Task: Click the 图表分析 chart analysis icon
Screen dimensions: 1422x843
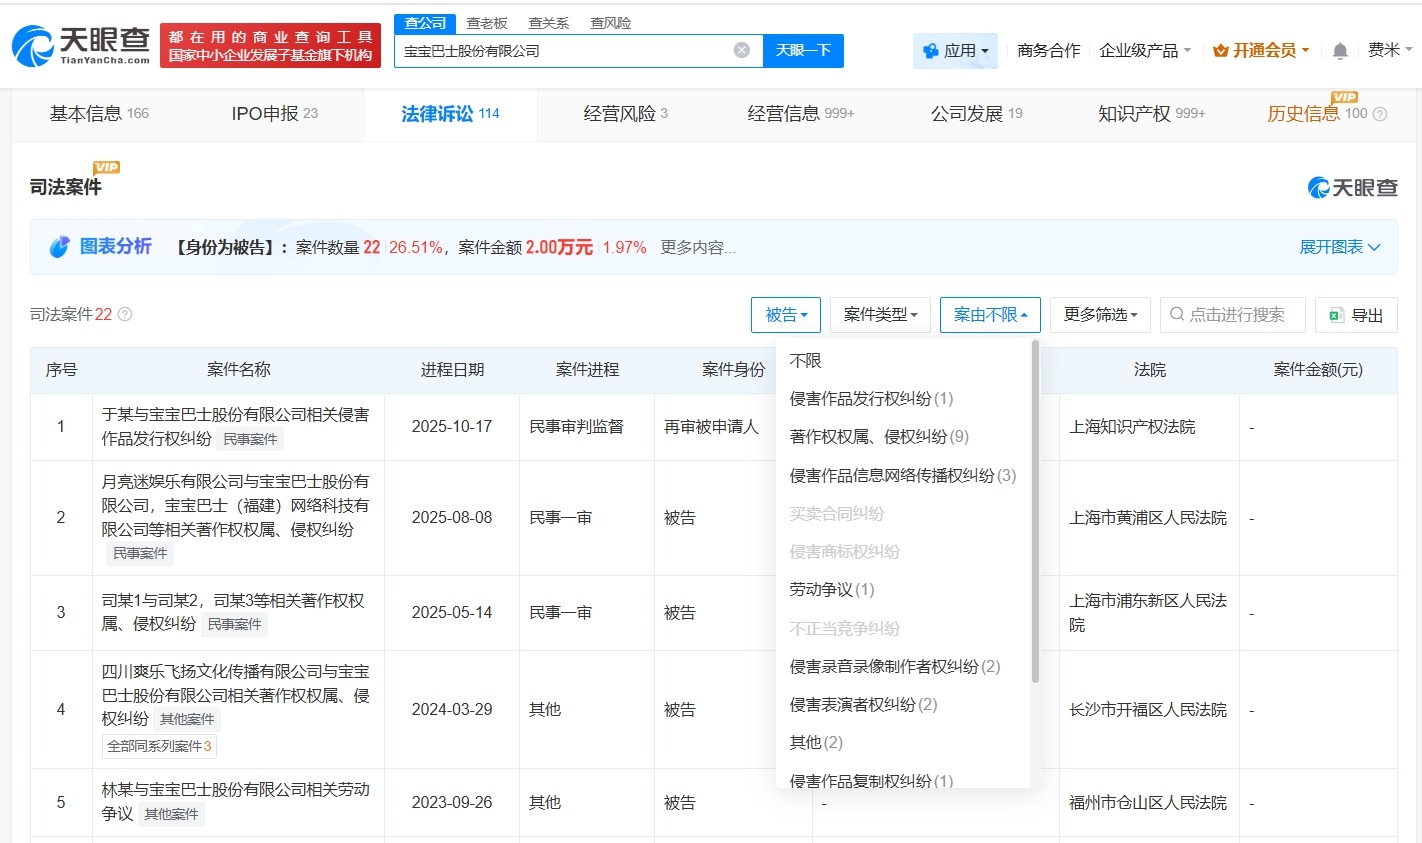Action: click(x=60, y=246)
